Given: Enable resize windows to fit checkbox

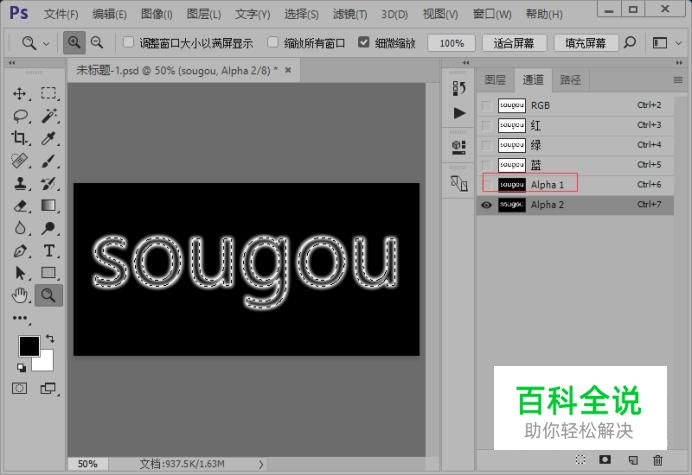Looking at the screenshot, I should tap(128, 42).
